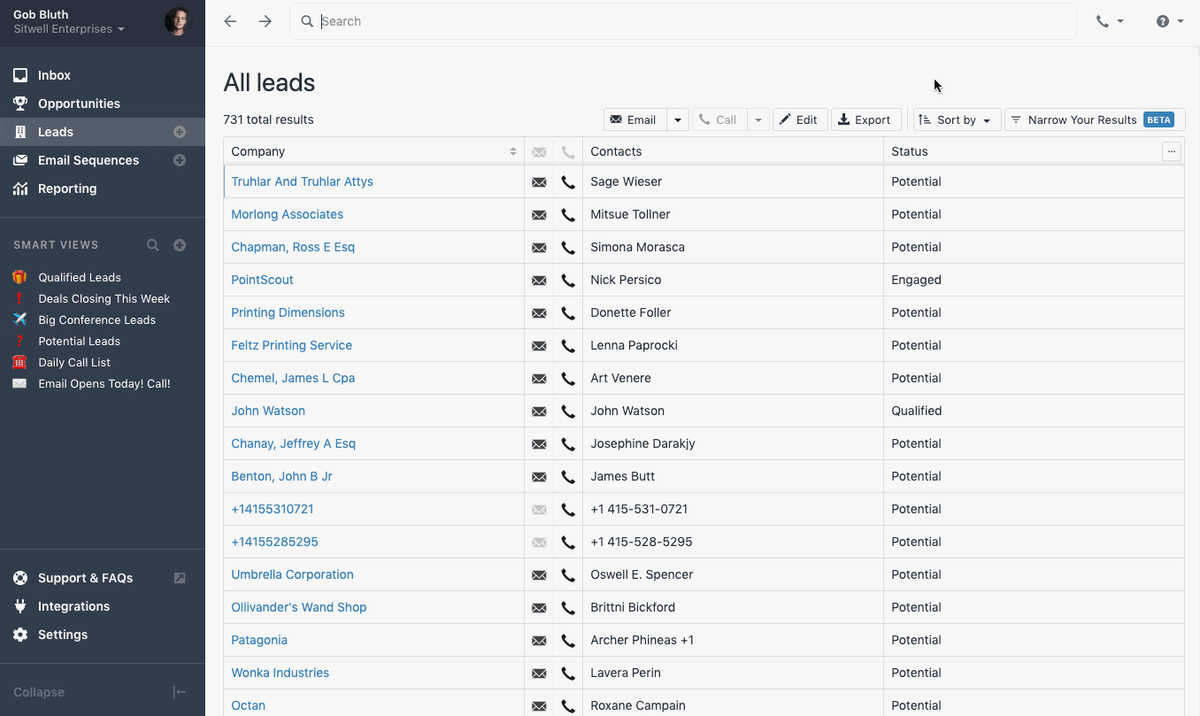This screenshot has height=716, width=1200.
Task: Open Opportunities in the sidebar
Action: pos(79,104)
